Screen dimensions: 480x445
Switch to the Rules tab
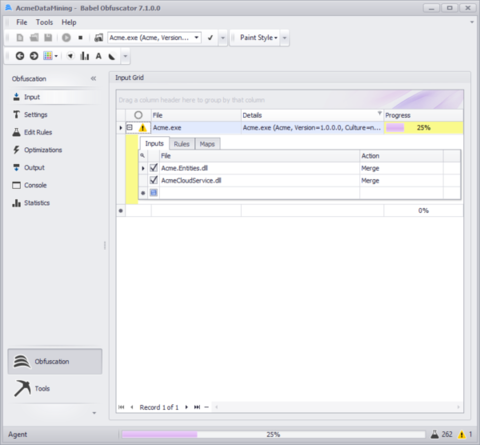182,144
